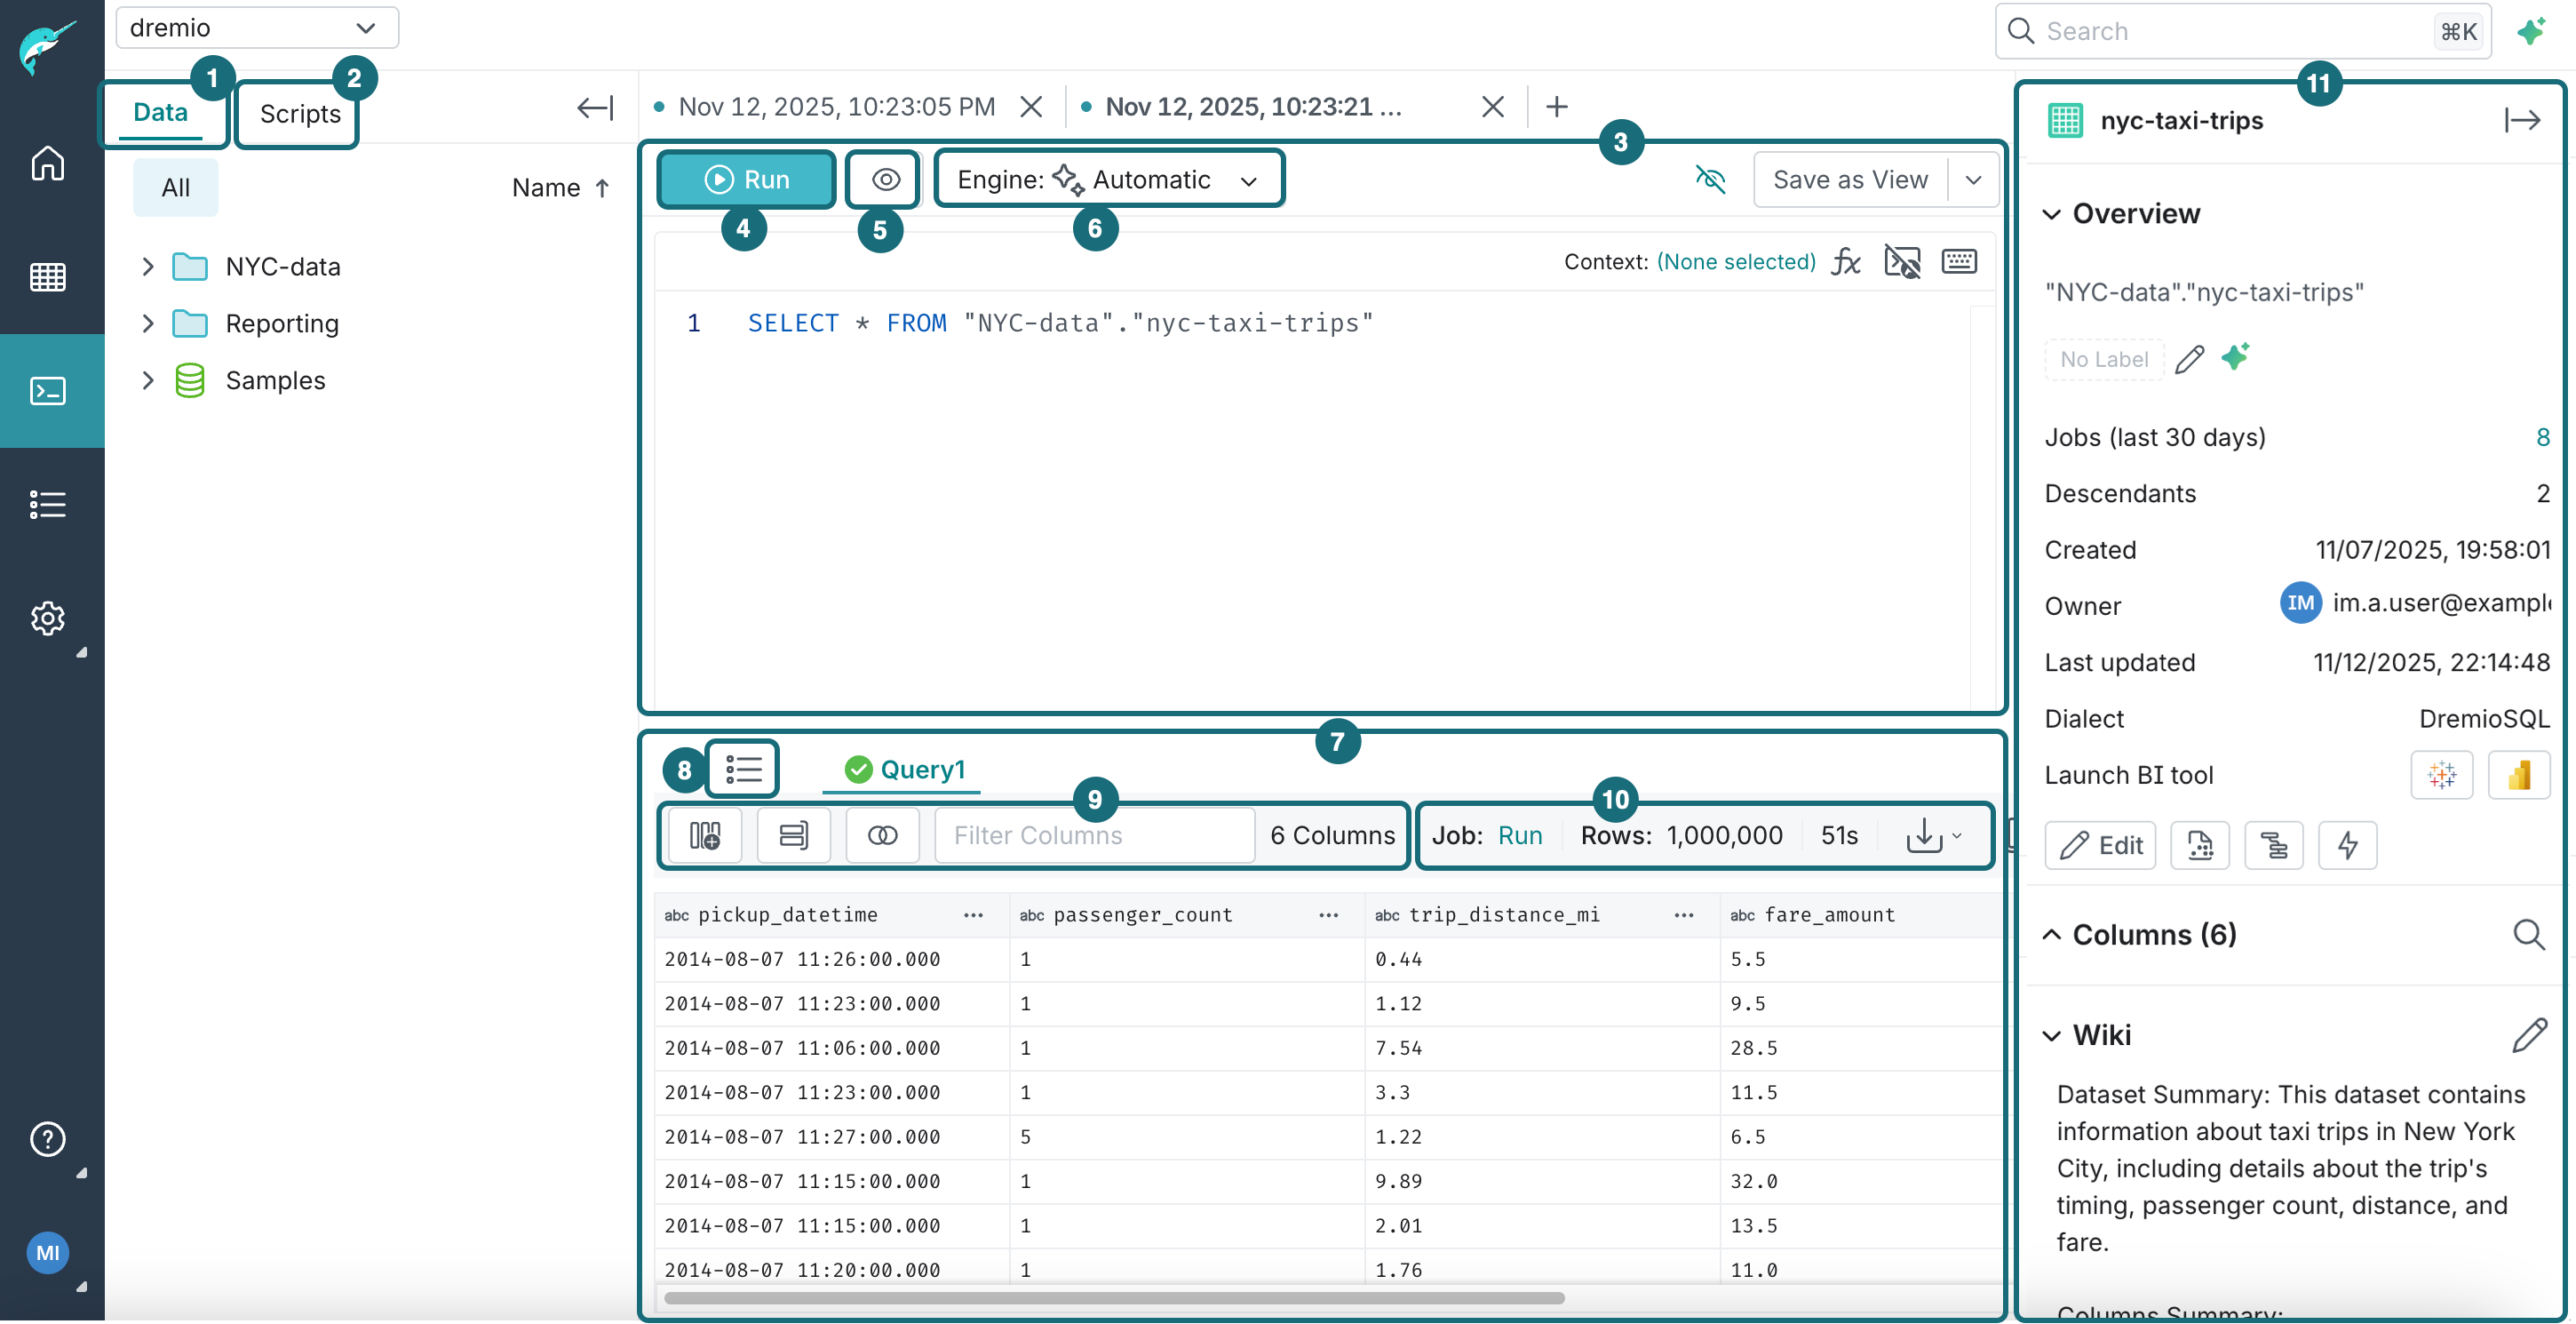Open the SQL Runner from the sidebar

[48, 391]
